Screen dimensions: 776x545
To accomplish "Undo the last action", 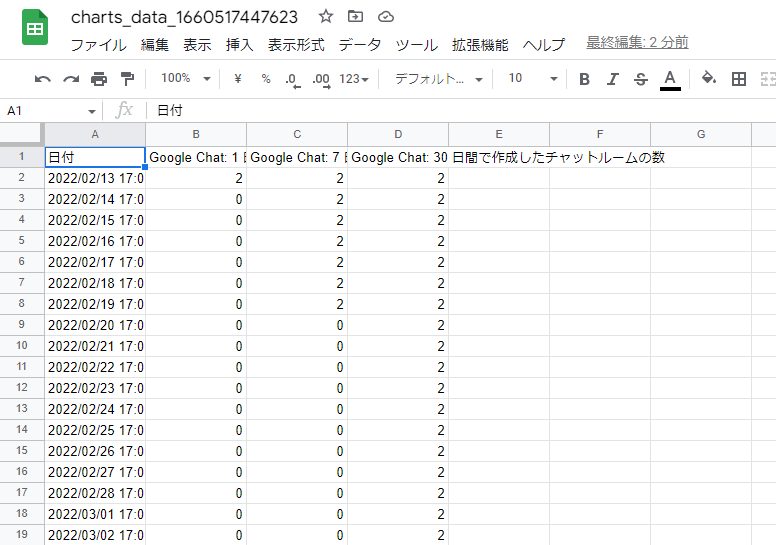I will [43, 79].
